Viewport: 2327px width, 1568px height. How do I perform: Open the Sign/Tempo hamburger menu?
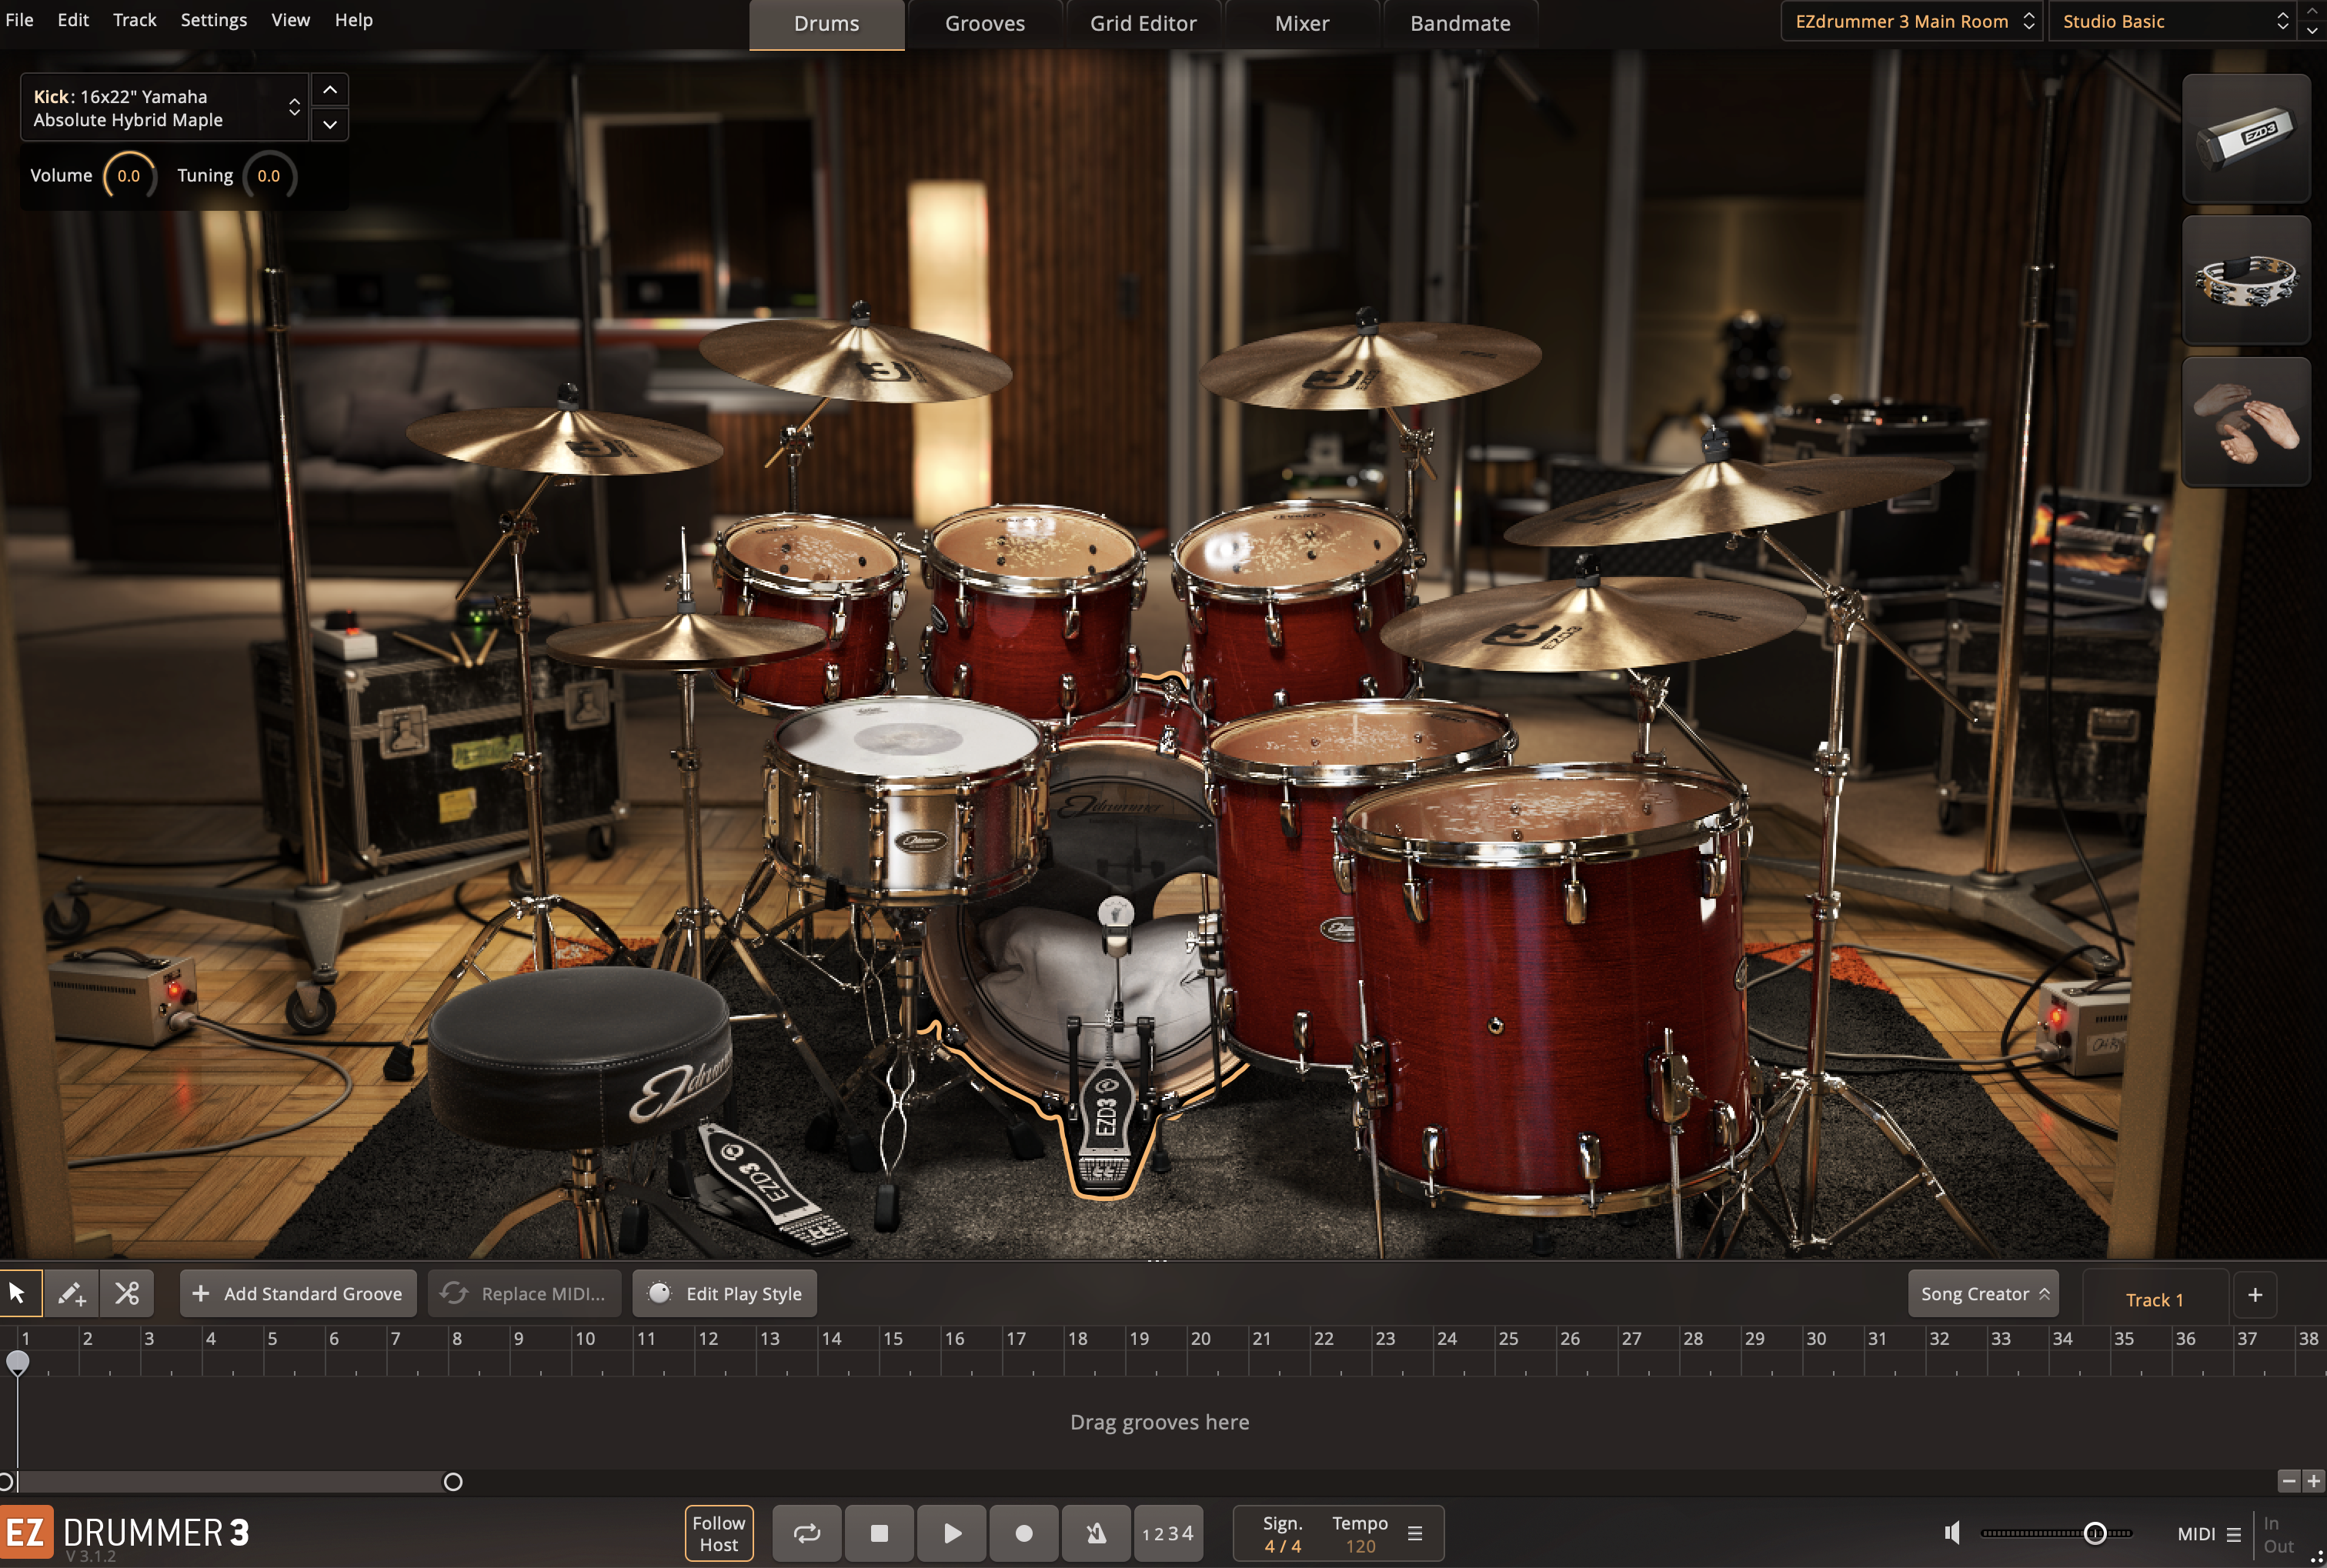tap(1415, 1533)
